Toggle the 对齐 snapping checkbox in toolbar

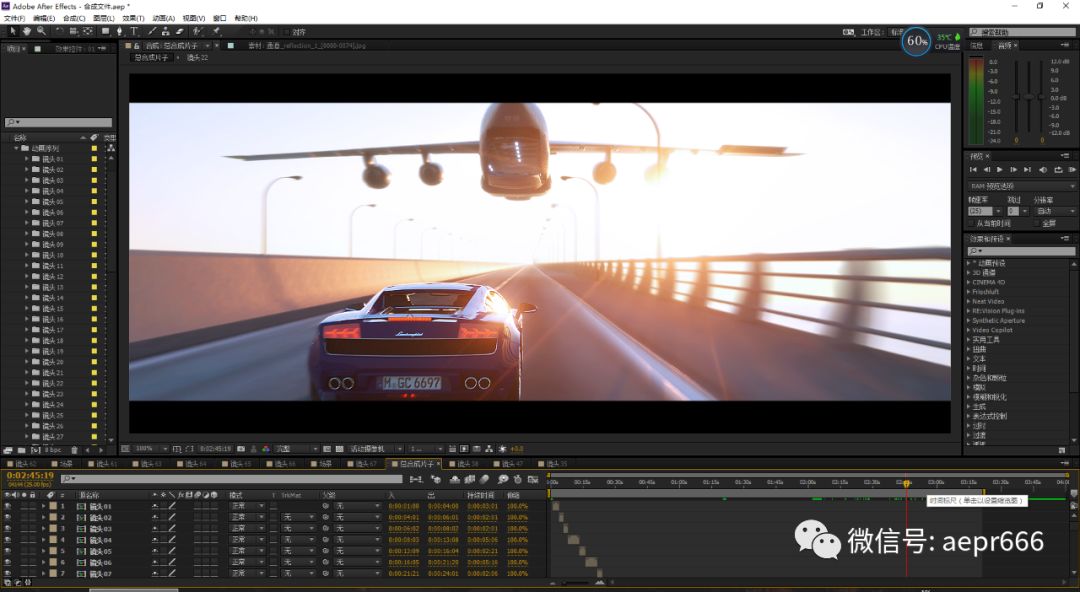point(286,32)
